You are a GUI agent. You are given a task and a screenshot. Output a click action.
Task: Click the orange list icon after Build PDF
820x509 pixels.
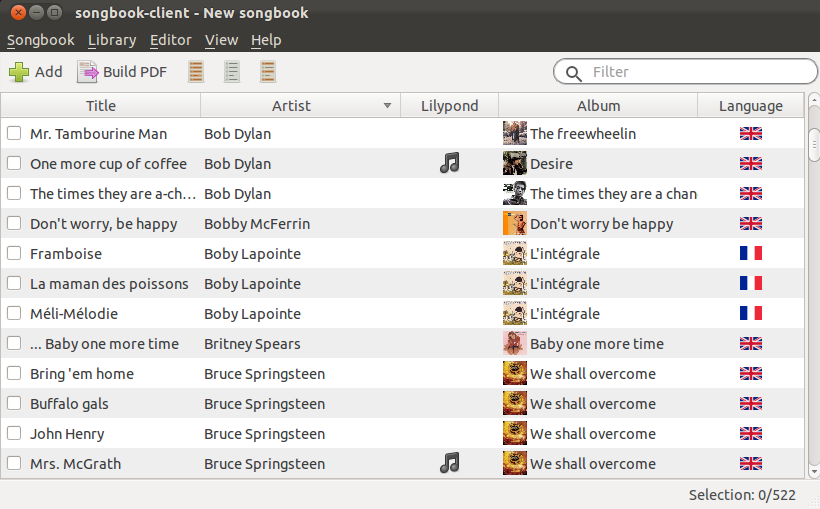click(x=196, y=72)
